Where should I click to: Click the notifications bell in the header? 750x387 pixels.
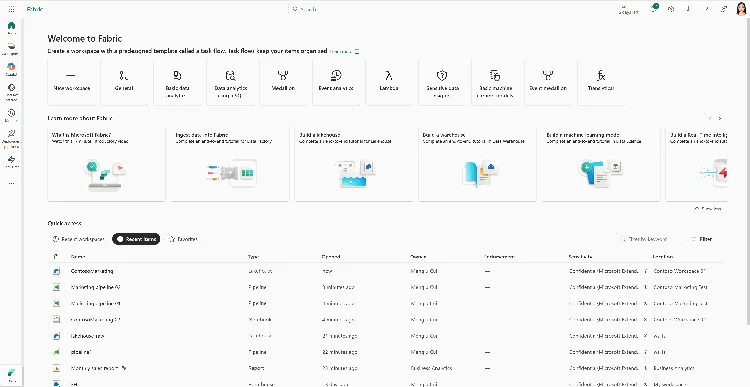click(654, 9)
